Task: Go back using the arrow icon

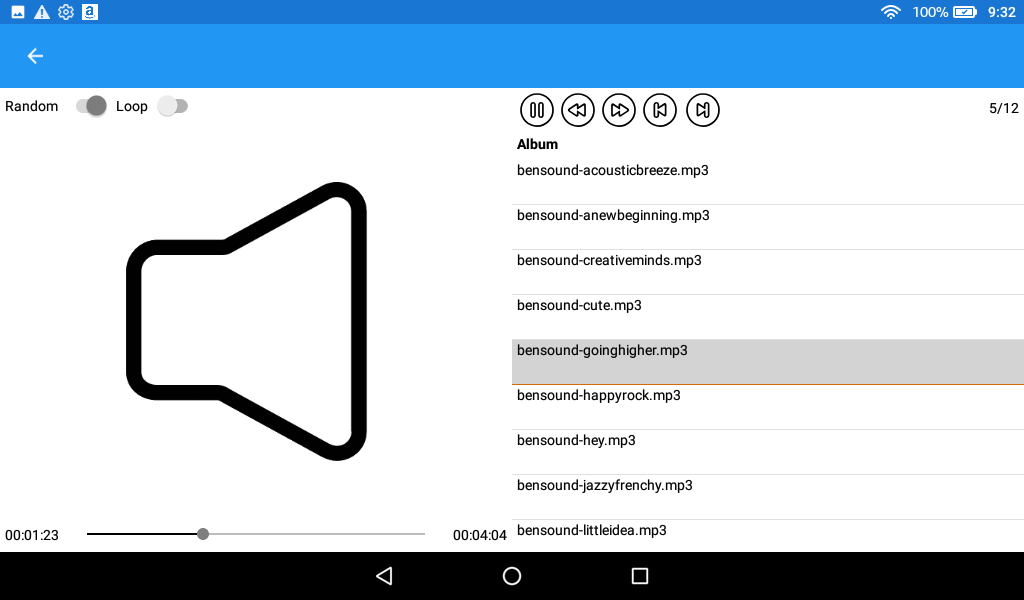Action: 35,56
